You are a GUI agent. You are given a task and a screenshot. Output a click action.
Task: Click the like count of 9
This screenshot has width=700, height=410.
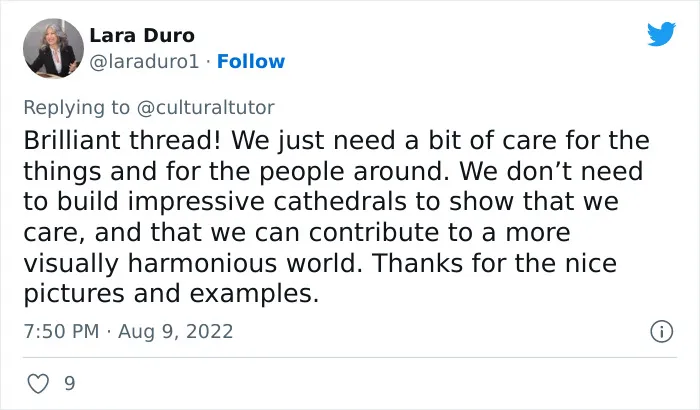pyautogui.click(x=70, y=384)
